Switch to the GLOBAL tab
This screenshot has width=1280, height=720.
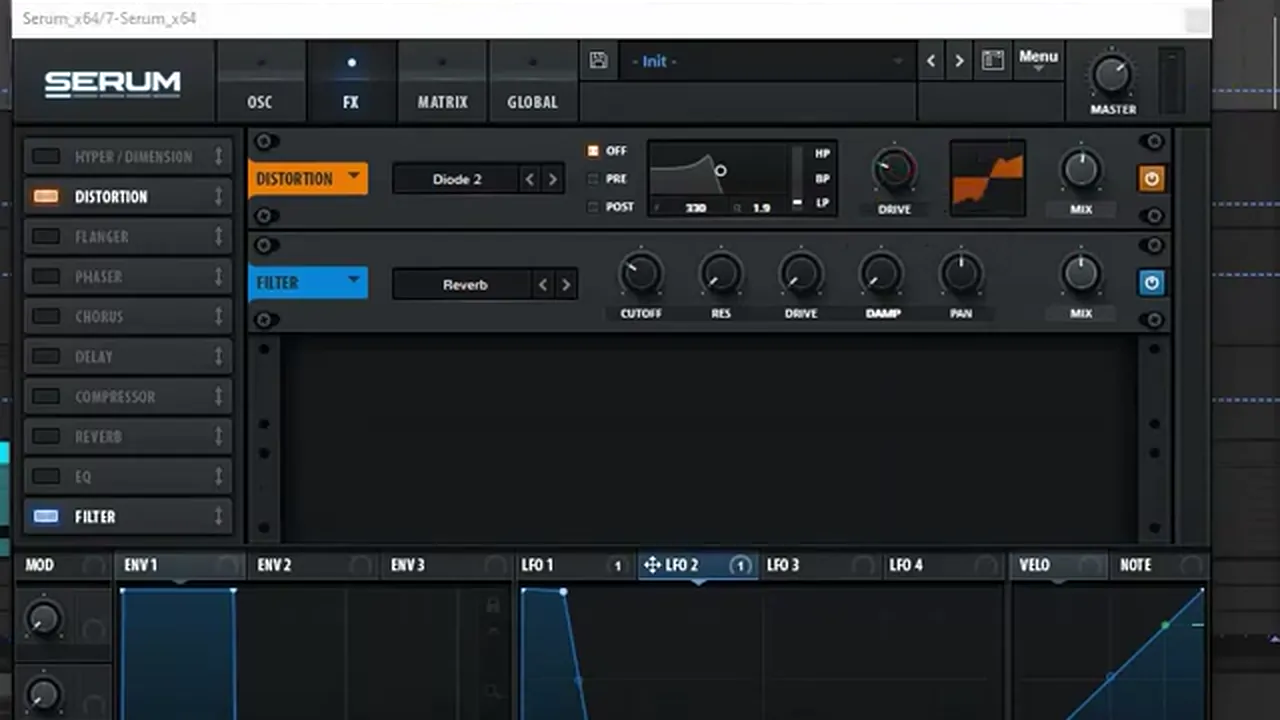532,82
